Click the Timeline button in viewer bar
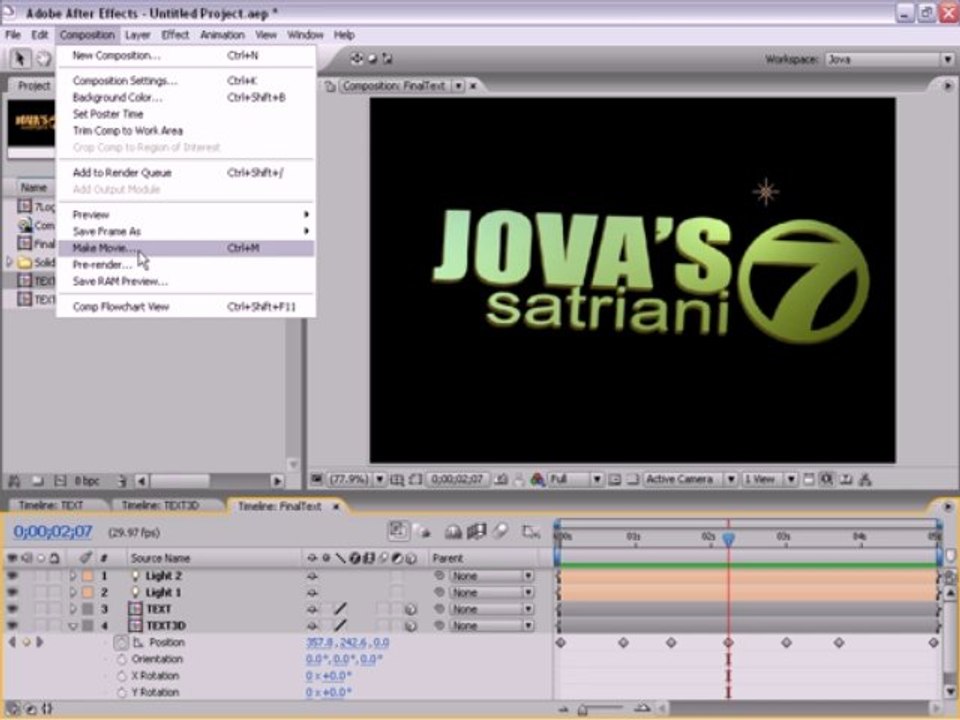Image resolution: width=960 pixels, height=720 pixels. click(846, 479)
